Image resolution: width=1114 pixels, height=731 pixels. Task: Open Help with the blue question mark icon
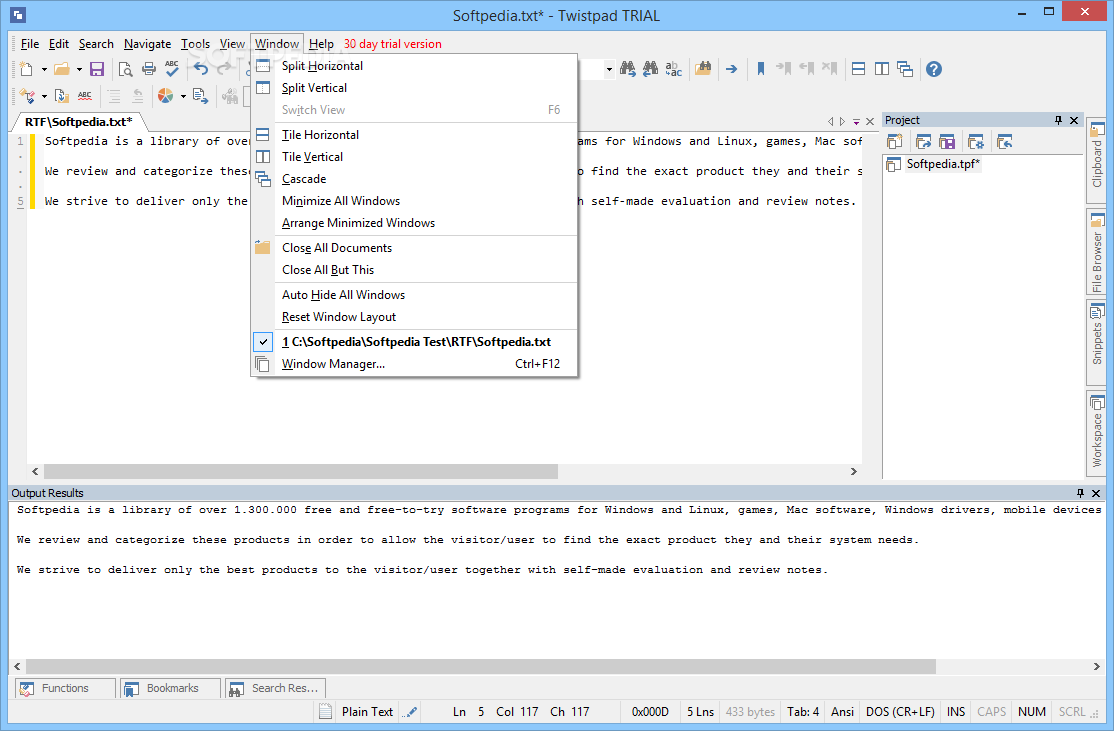tap(934, 69)
